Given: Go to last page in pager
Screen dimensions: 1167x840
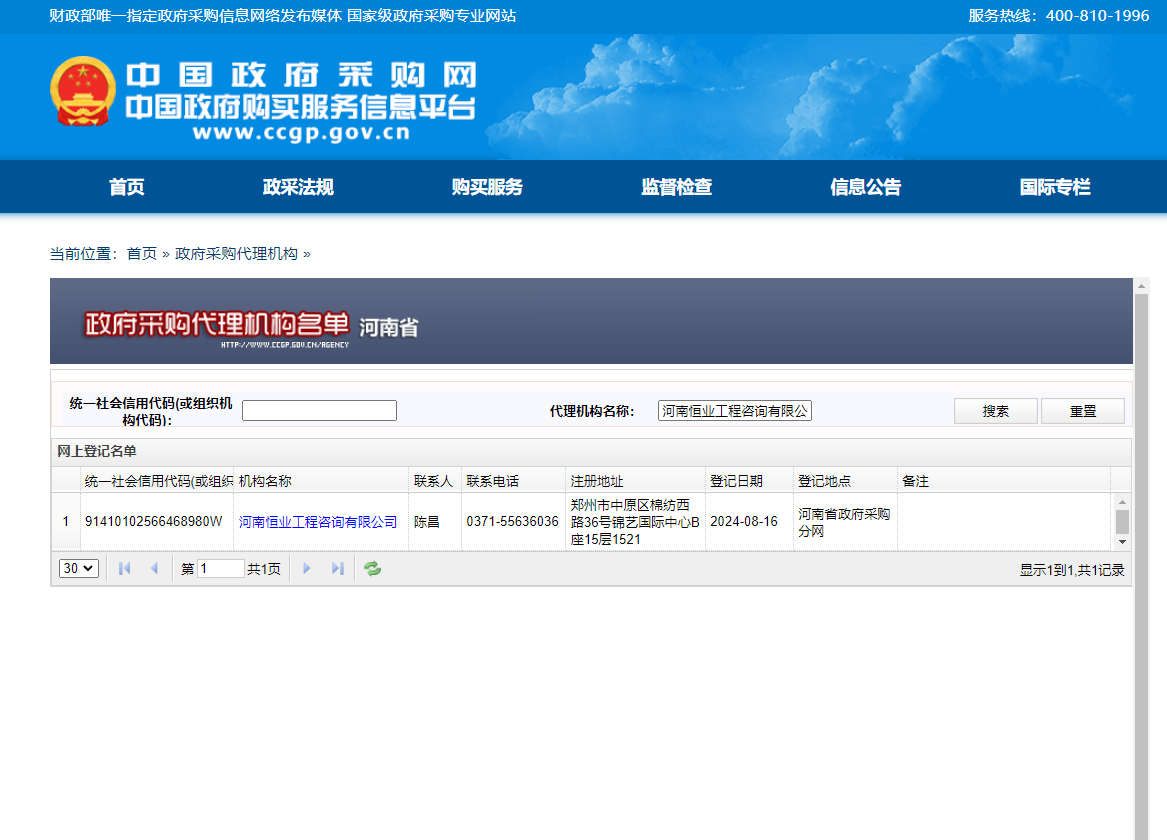Looking at the screenshot, I should [337, 568].
